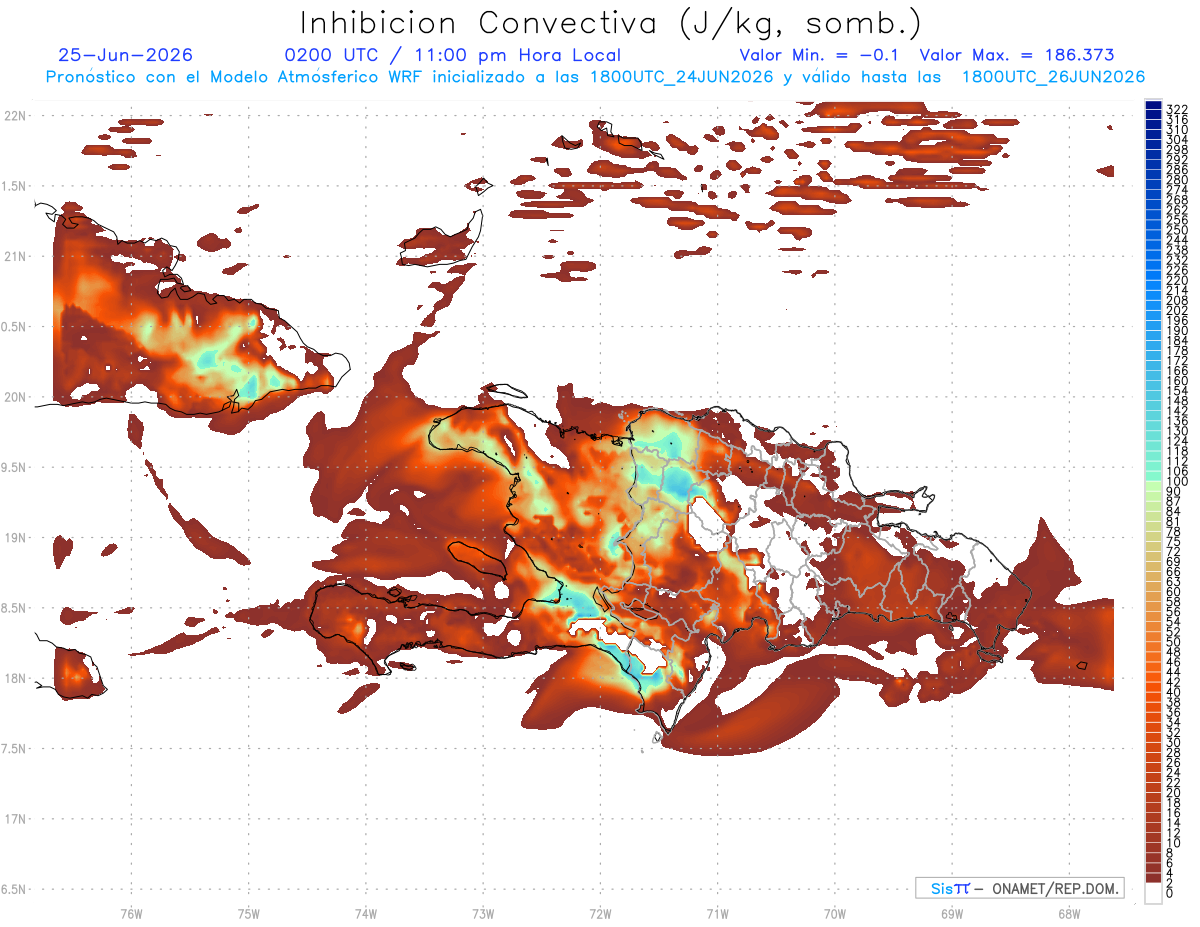Click the white swatch at the colorbar bottom
The image size is (1200, 927).
point(1153,892)
